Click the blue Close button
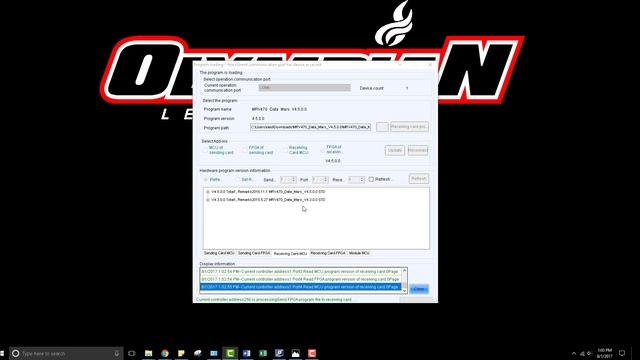Image resolution: width=640 pixels, height=360 pixels. (419, 289)
